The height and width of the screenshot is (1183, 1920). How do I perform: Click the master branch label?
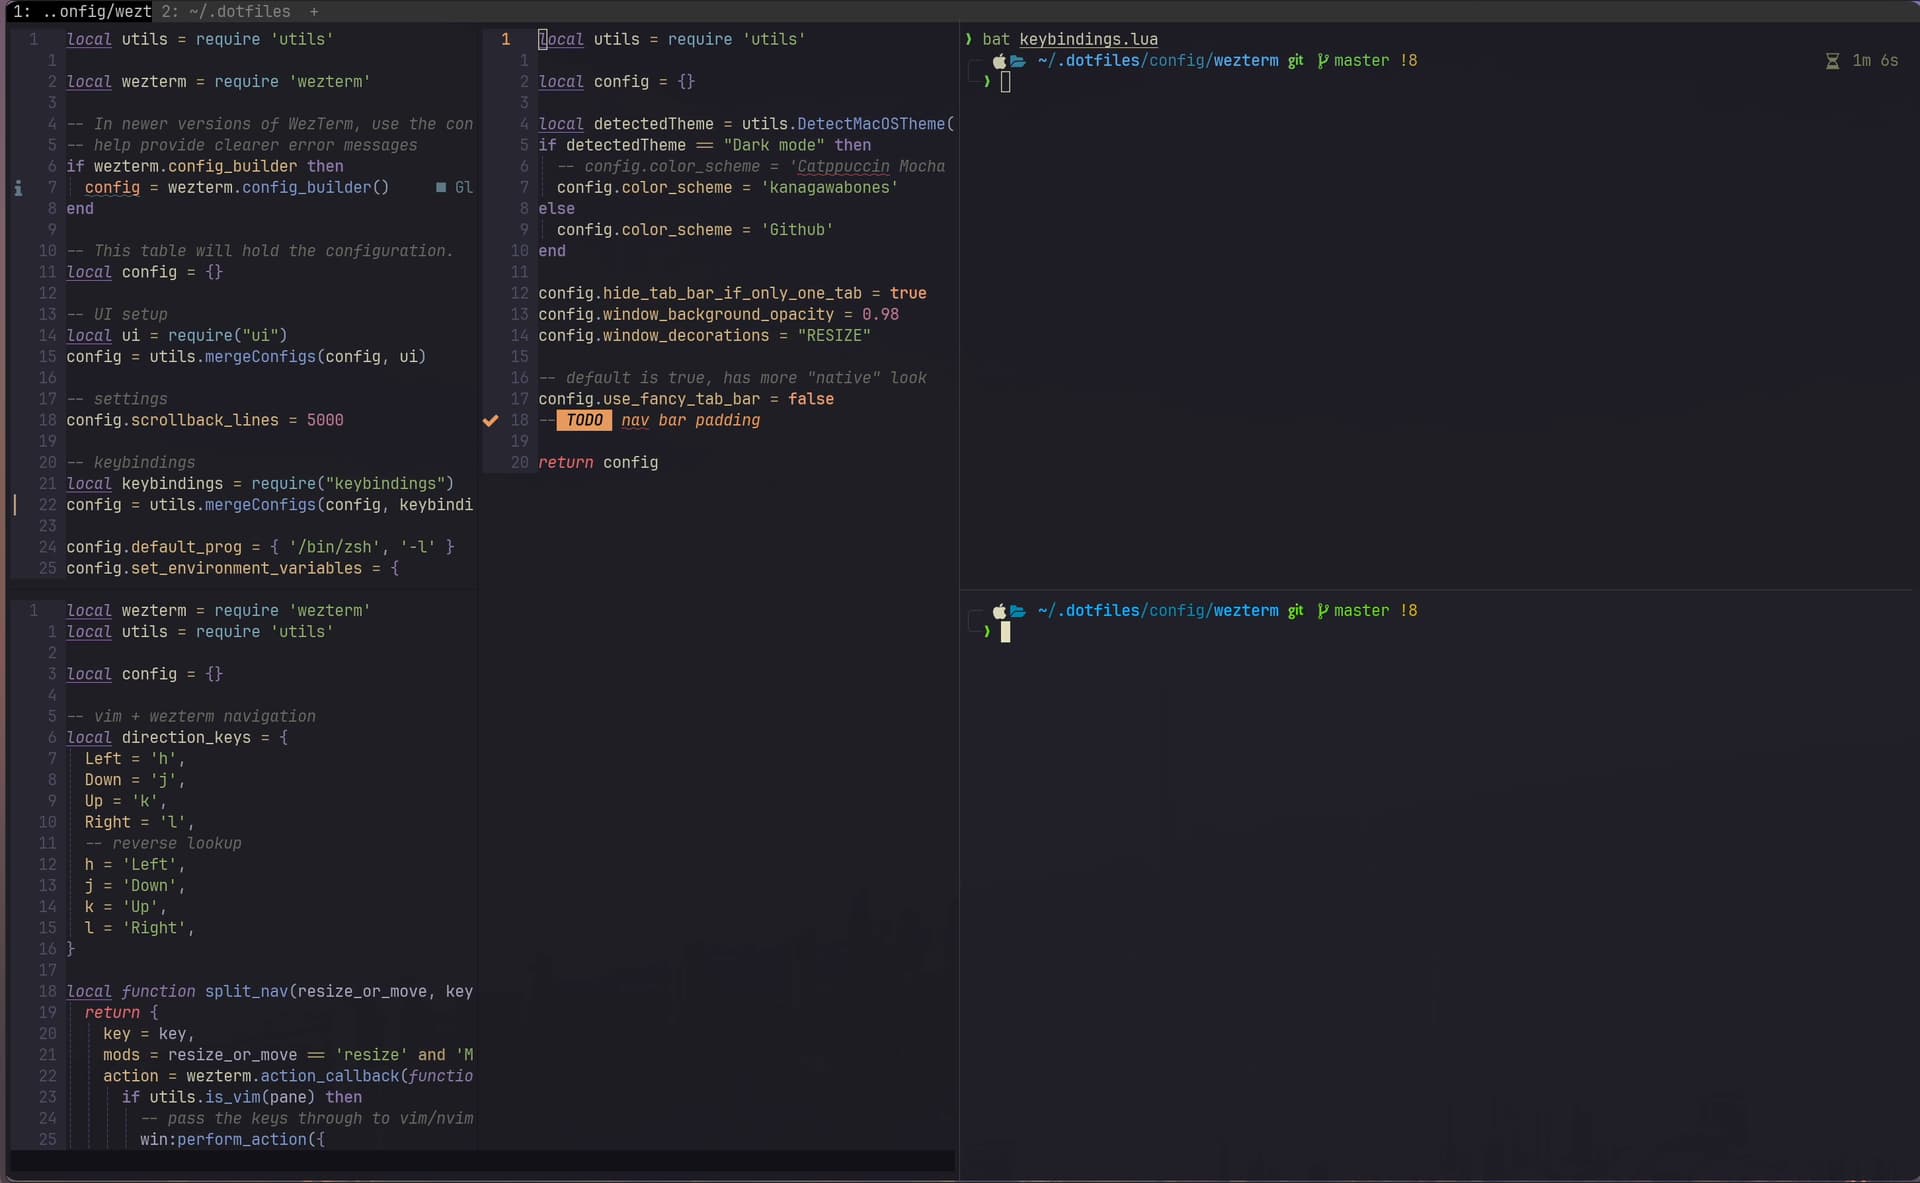tap(1360, 61)
